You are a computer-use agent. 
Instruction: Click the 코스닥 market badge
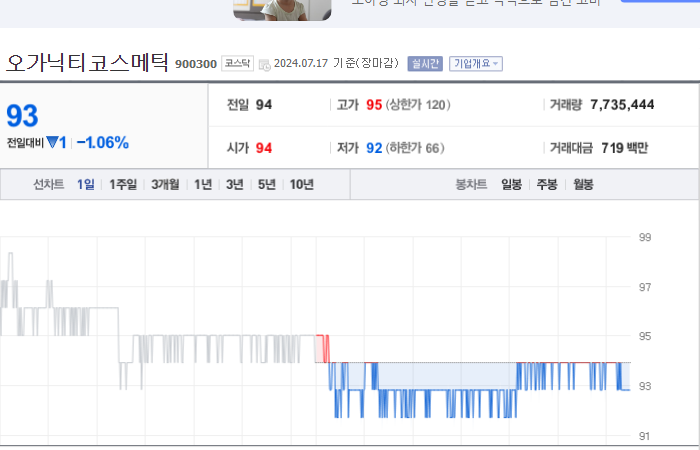[x=238, y=63]
